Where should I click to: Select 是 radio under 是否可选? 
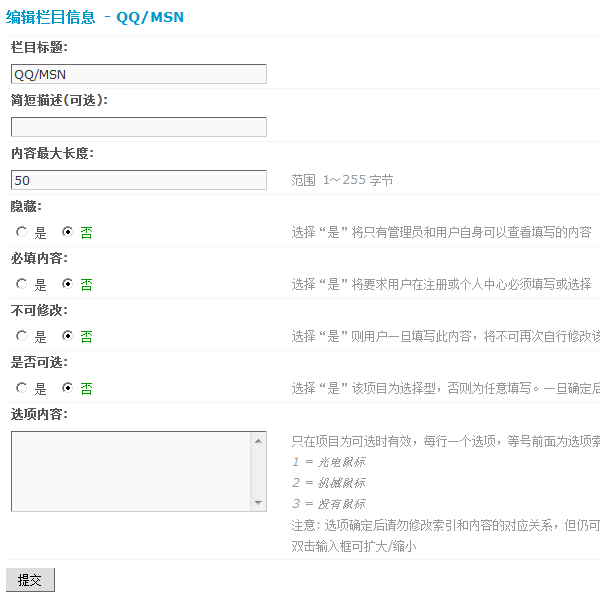[x=21, y=388]
